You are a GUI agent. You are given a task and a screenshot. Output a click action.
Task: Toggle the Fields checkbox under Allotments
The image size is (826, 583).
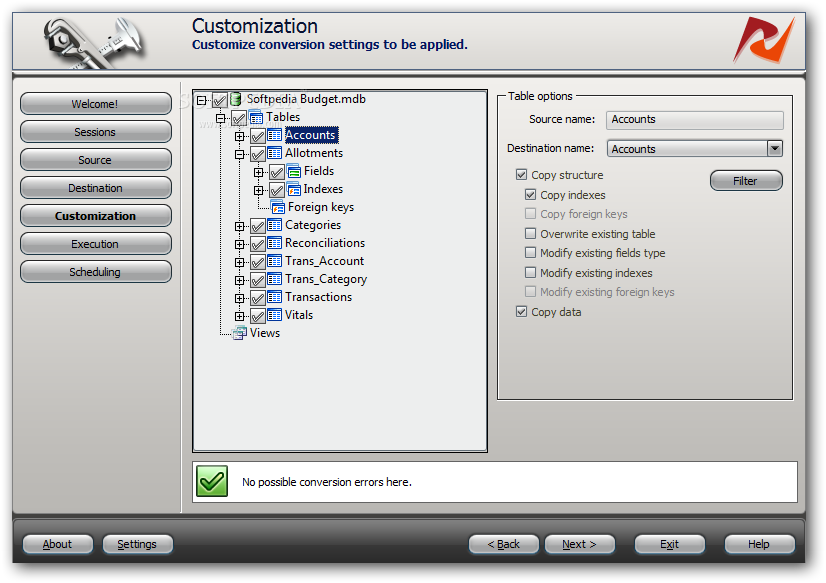(277, 172)
